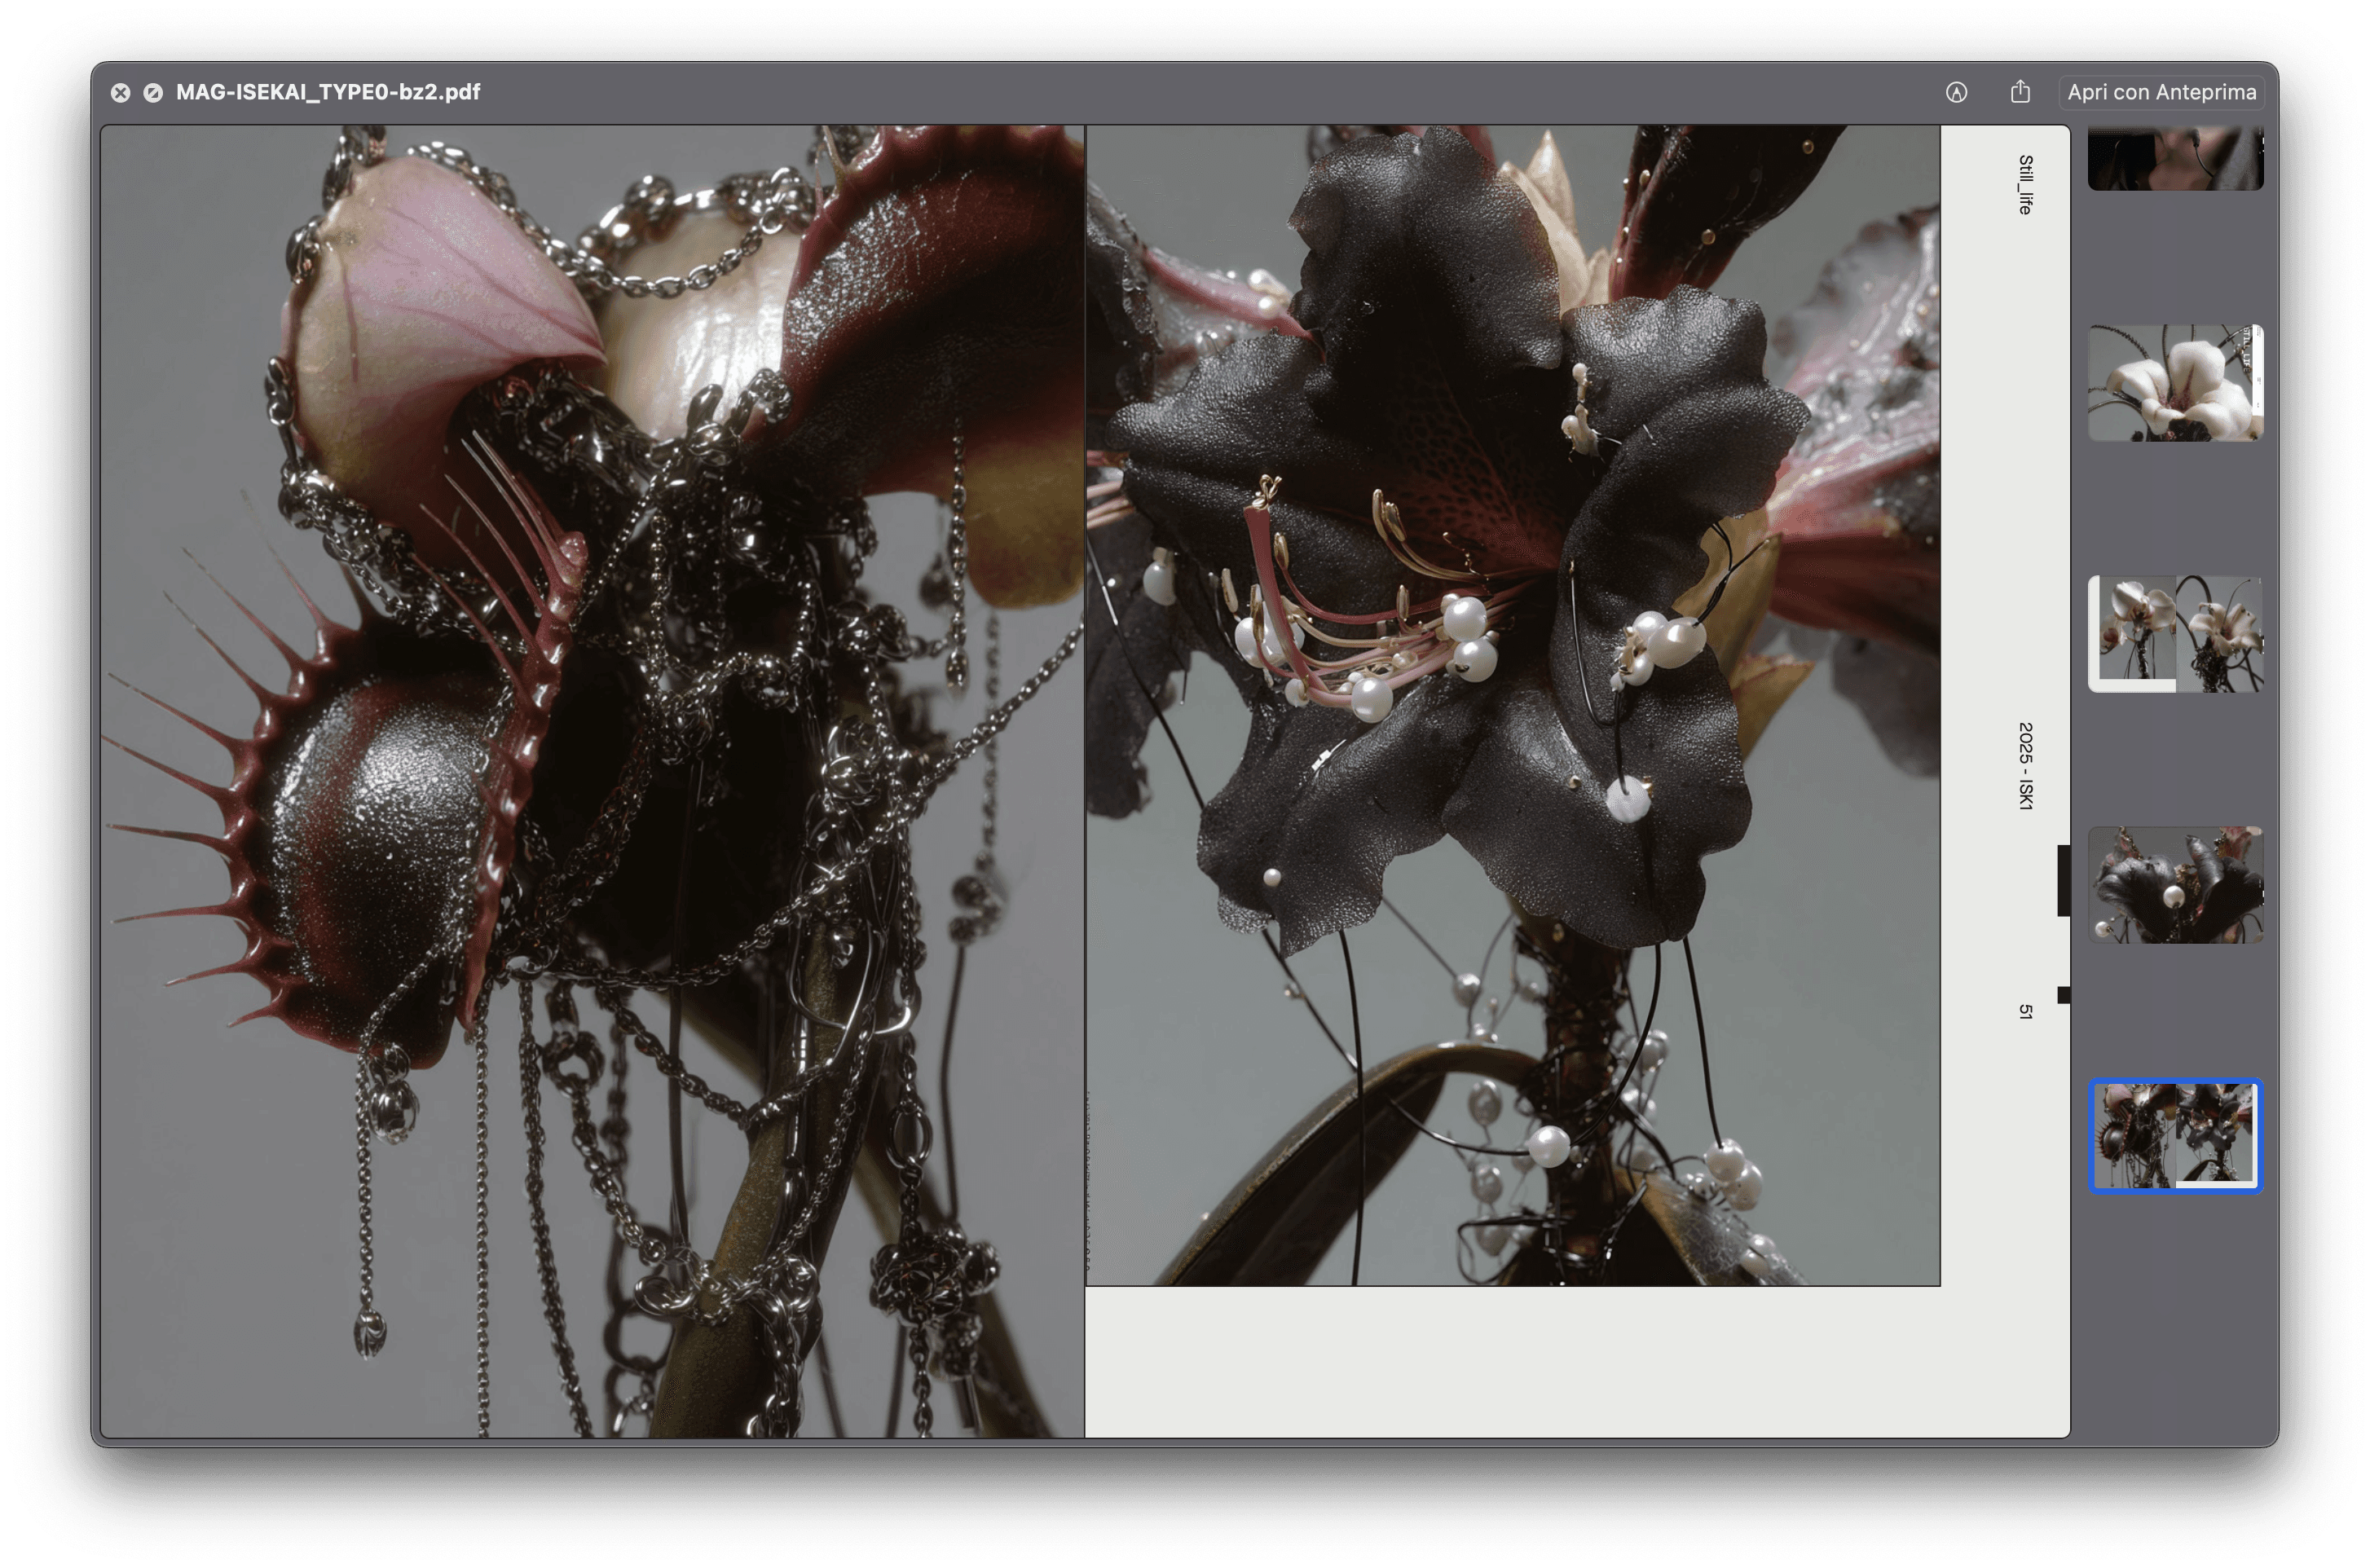Select the white flower page thumbnail
The image size is (2370, 1568).
coord(2175,382)
